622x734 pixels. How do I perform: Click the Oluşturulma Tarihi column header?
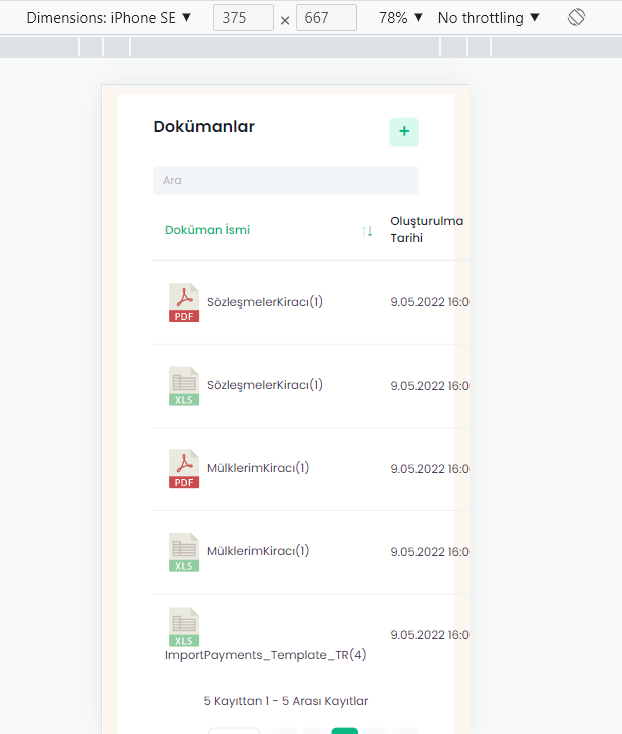(427, 229)
